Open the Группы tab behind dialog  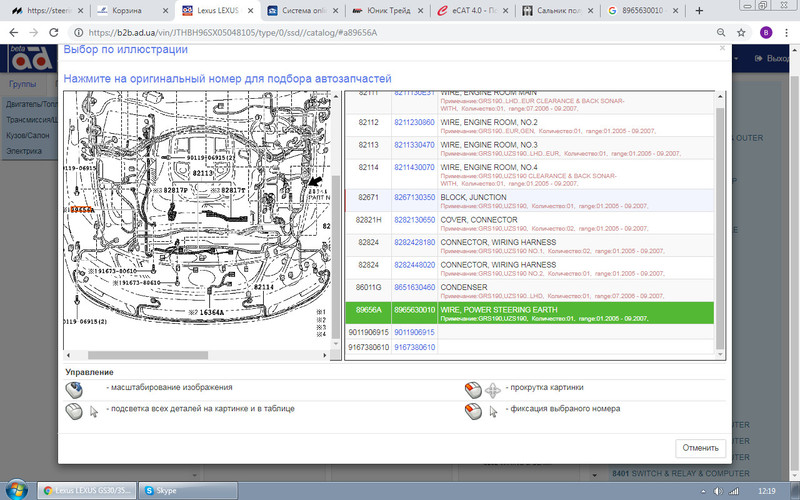click(x=22, y=84)
